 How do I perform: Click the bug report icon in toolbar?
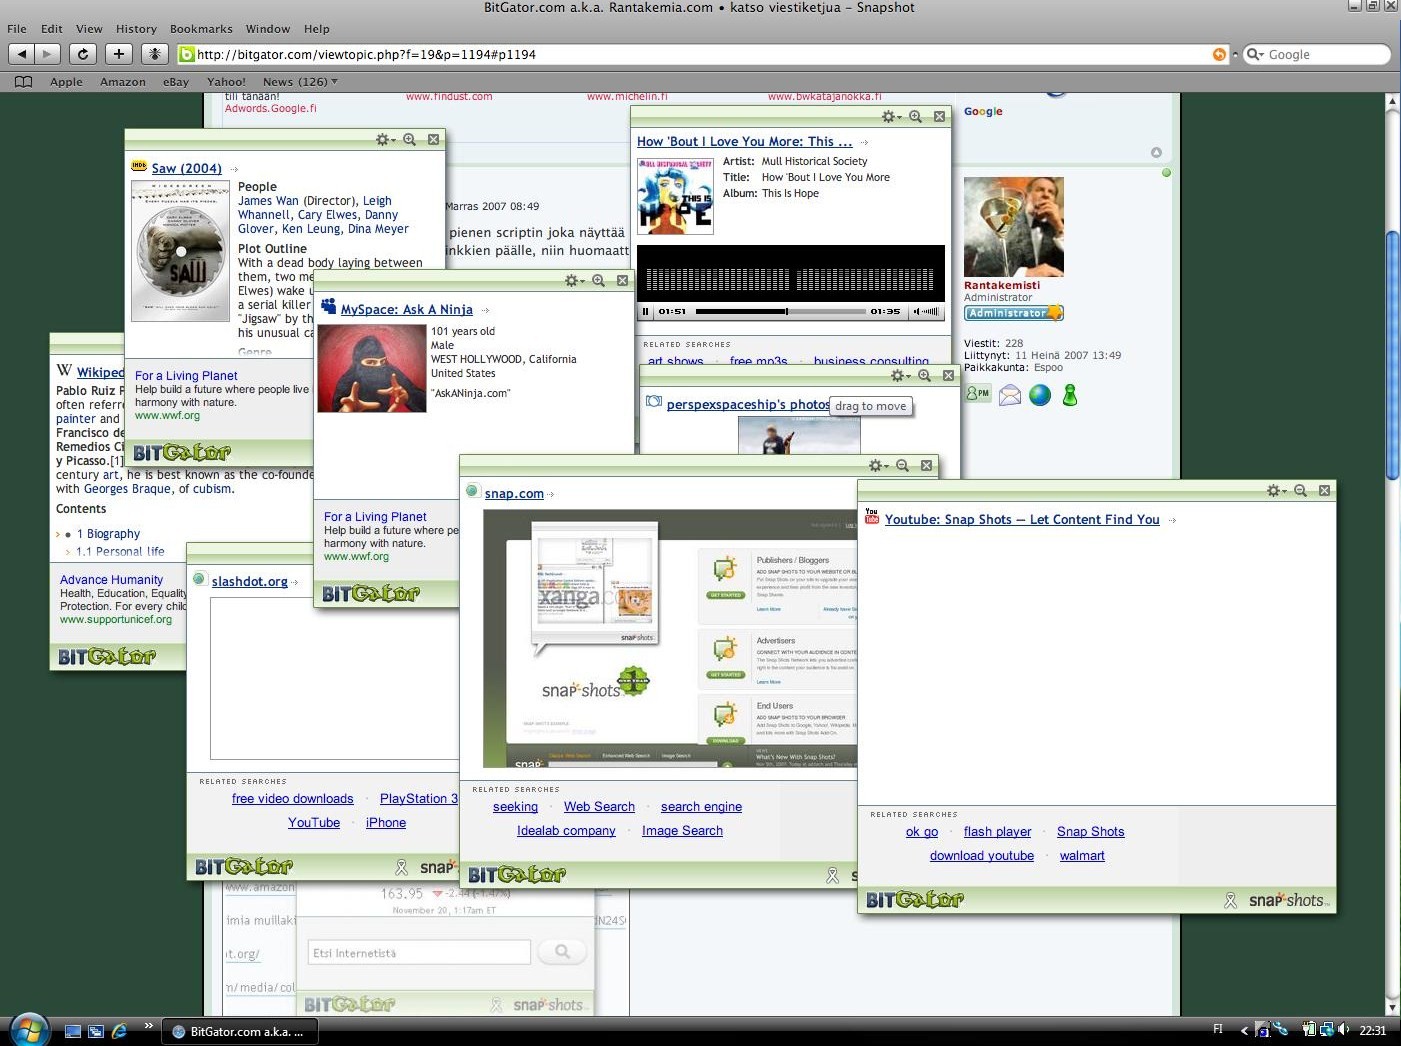(154, 54)
